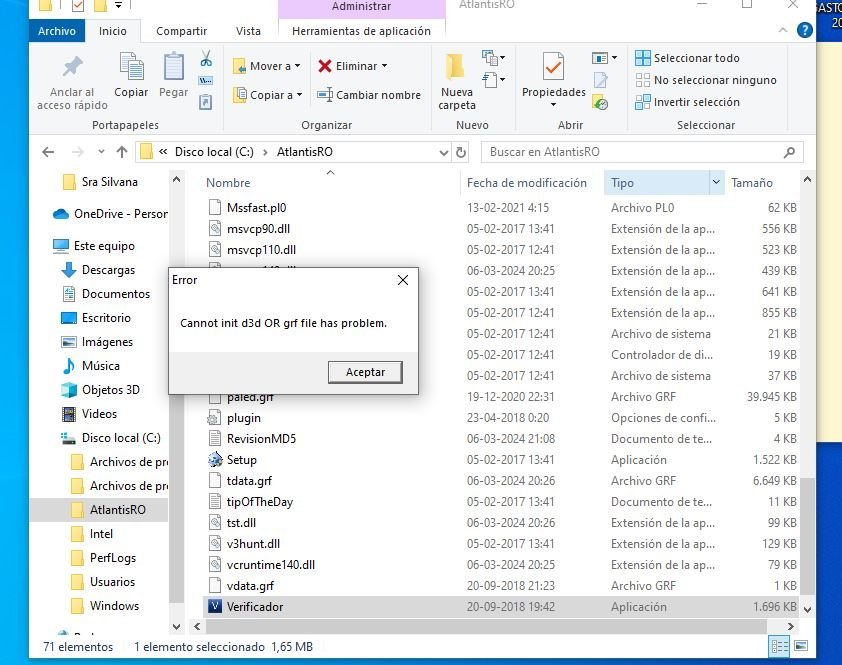Expand the Eliminar options arrow
The image size is (842, 665).
point(384,66)
